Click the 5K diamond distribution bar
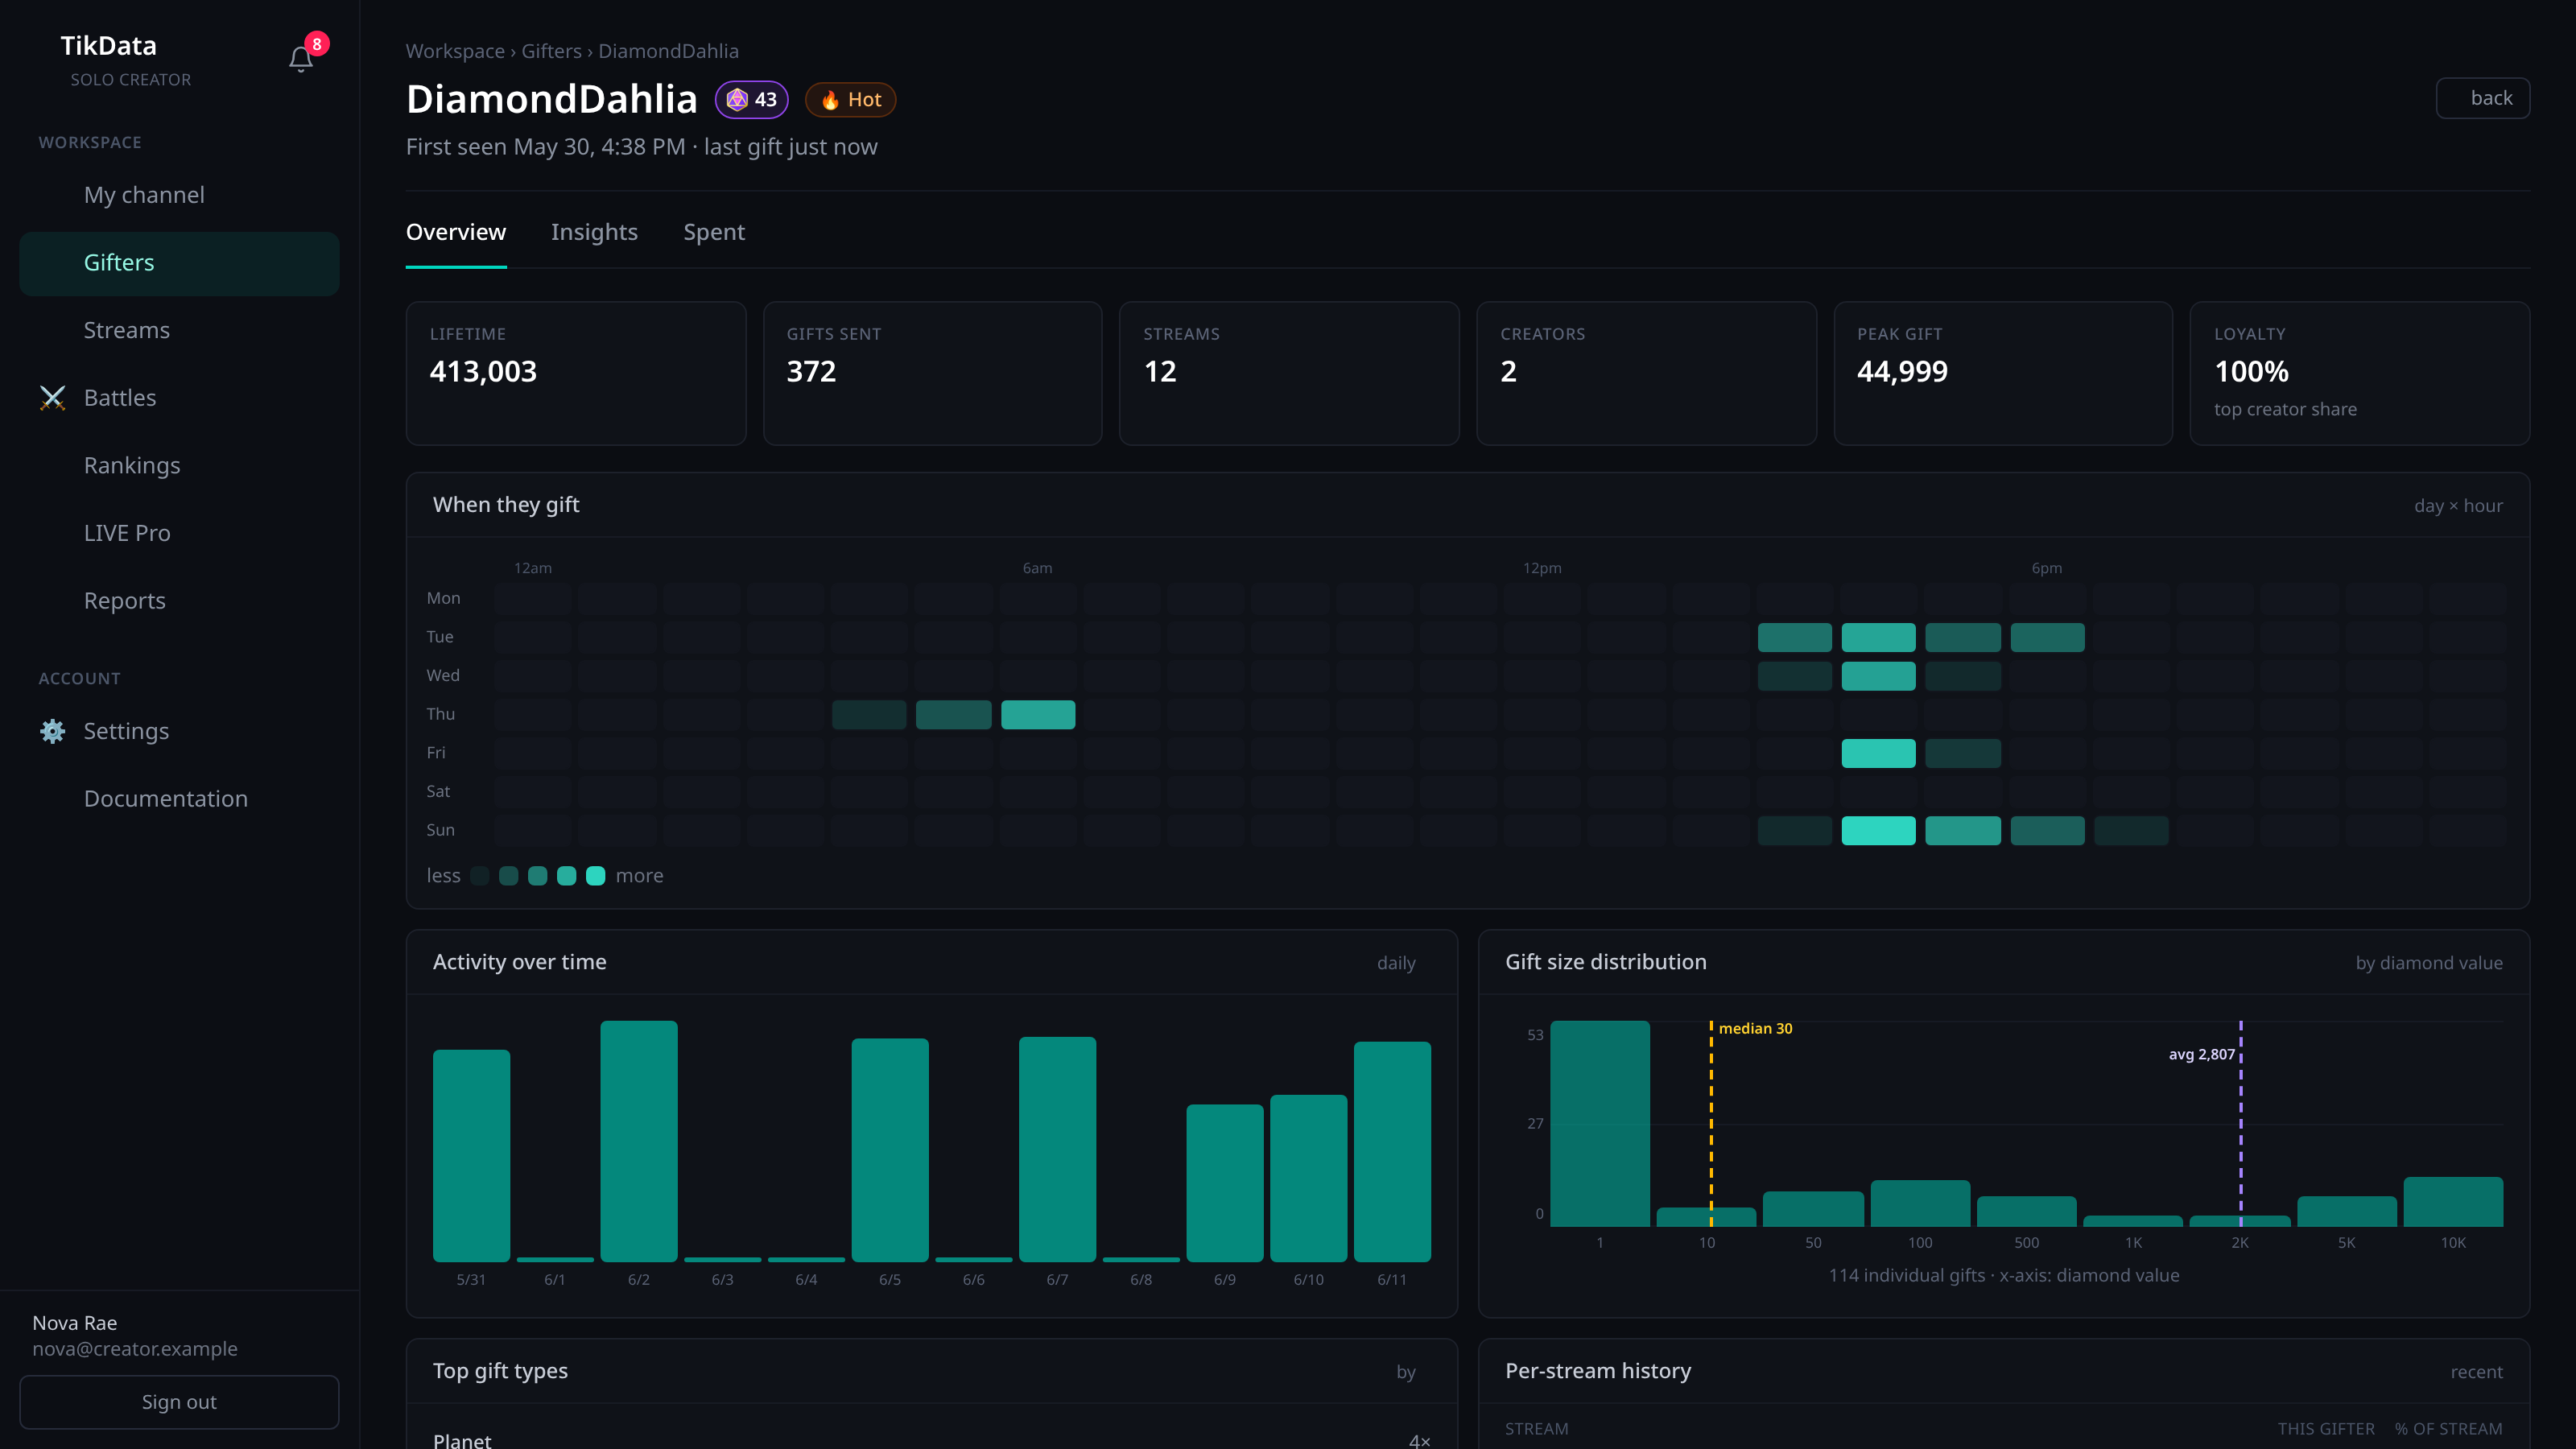The width and height of the screenshot is (2576, 1449). click(2347, 1212)
